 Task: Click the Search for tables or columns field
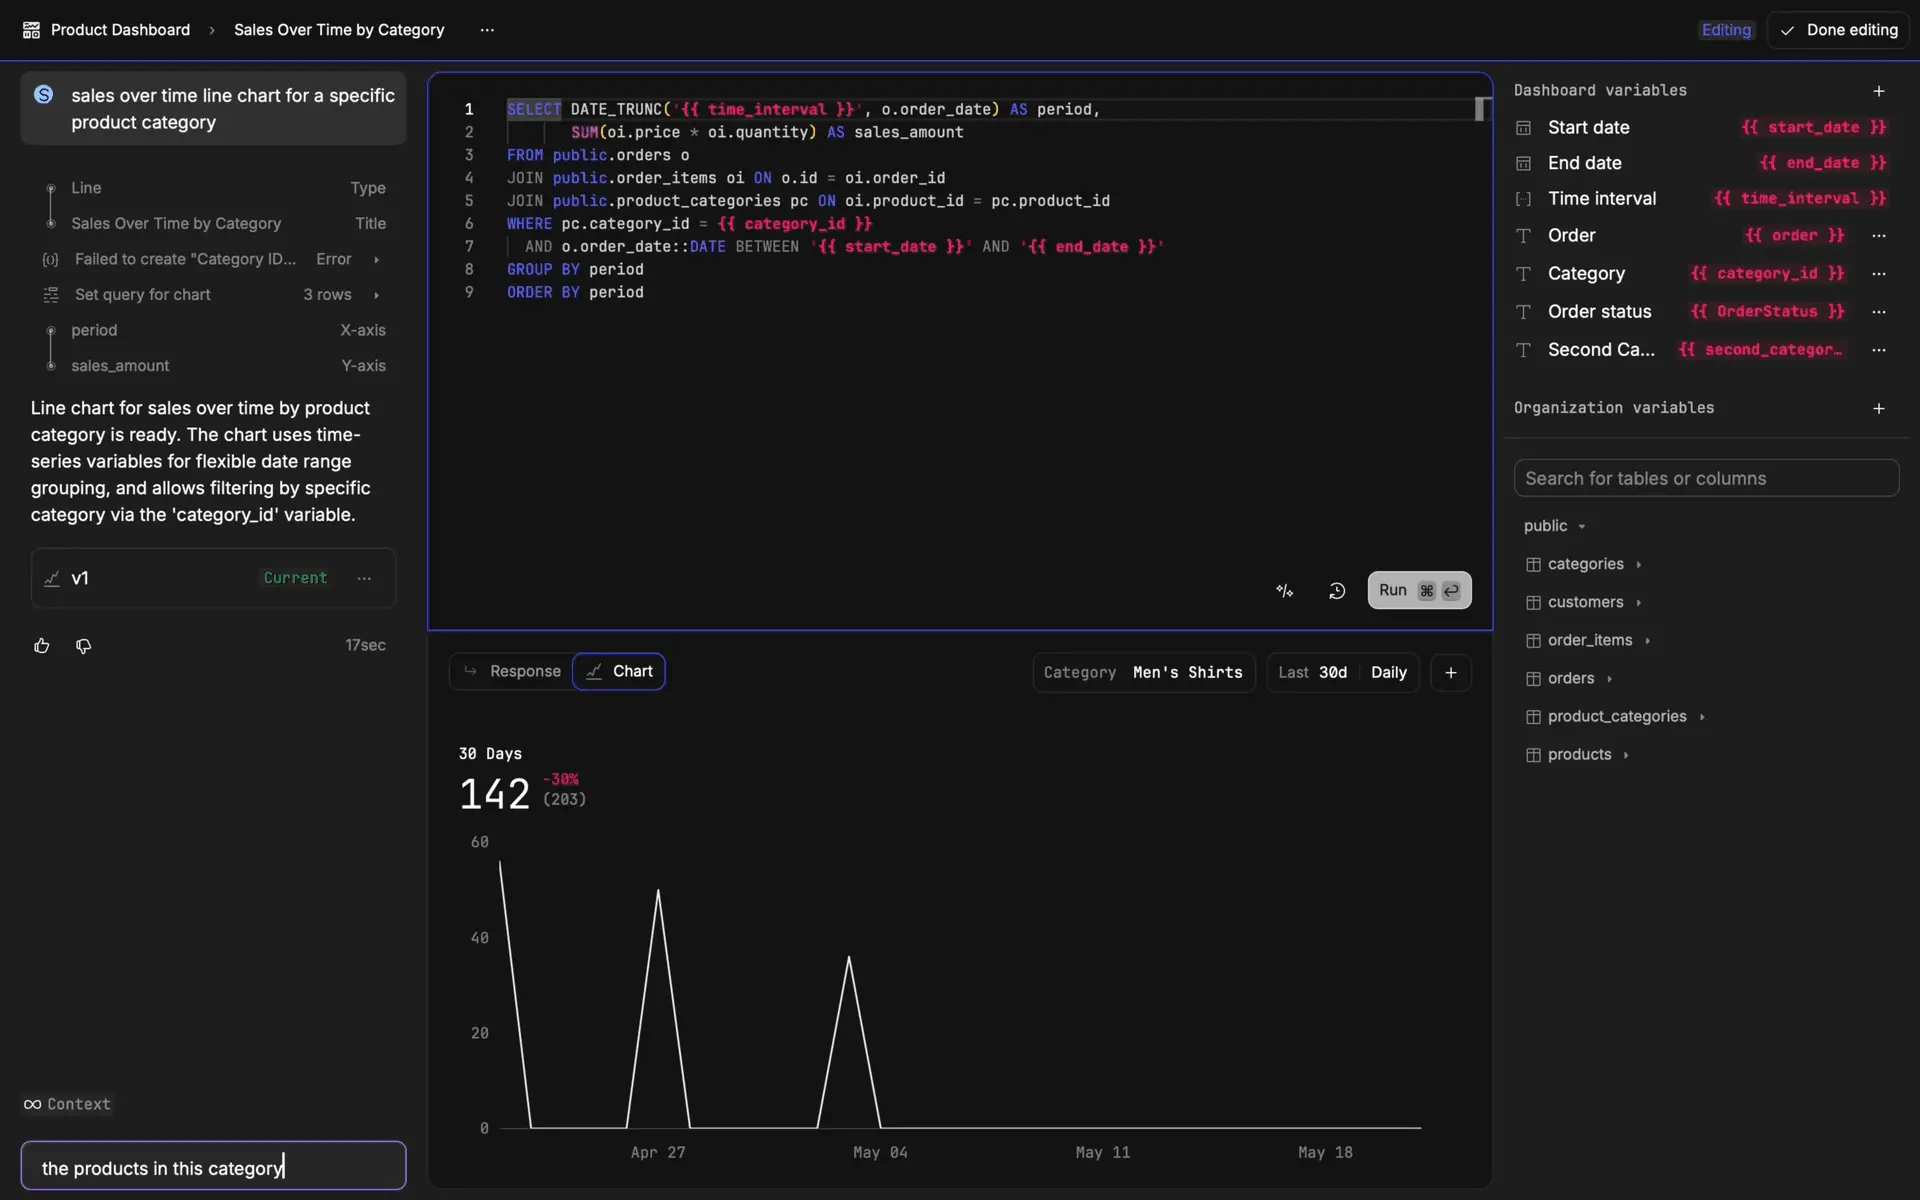(1706, 478)
